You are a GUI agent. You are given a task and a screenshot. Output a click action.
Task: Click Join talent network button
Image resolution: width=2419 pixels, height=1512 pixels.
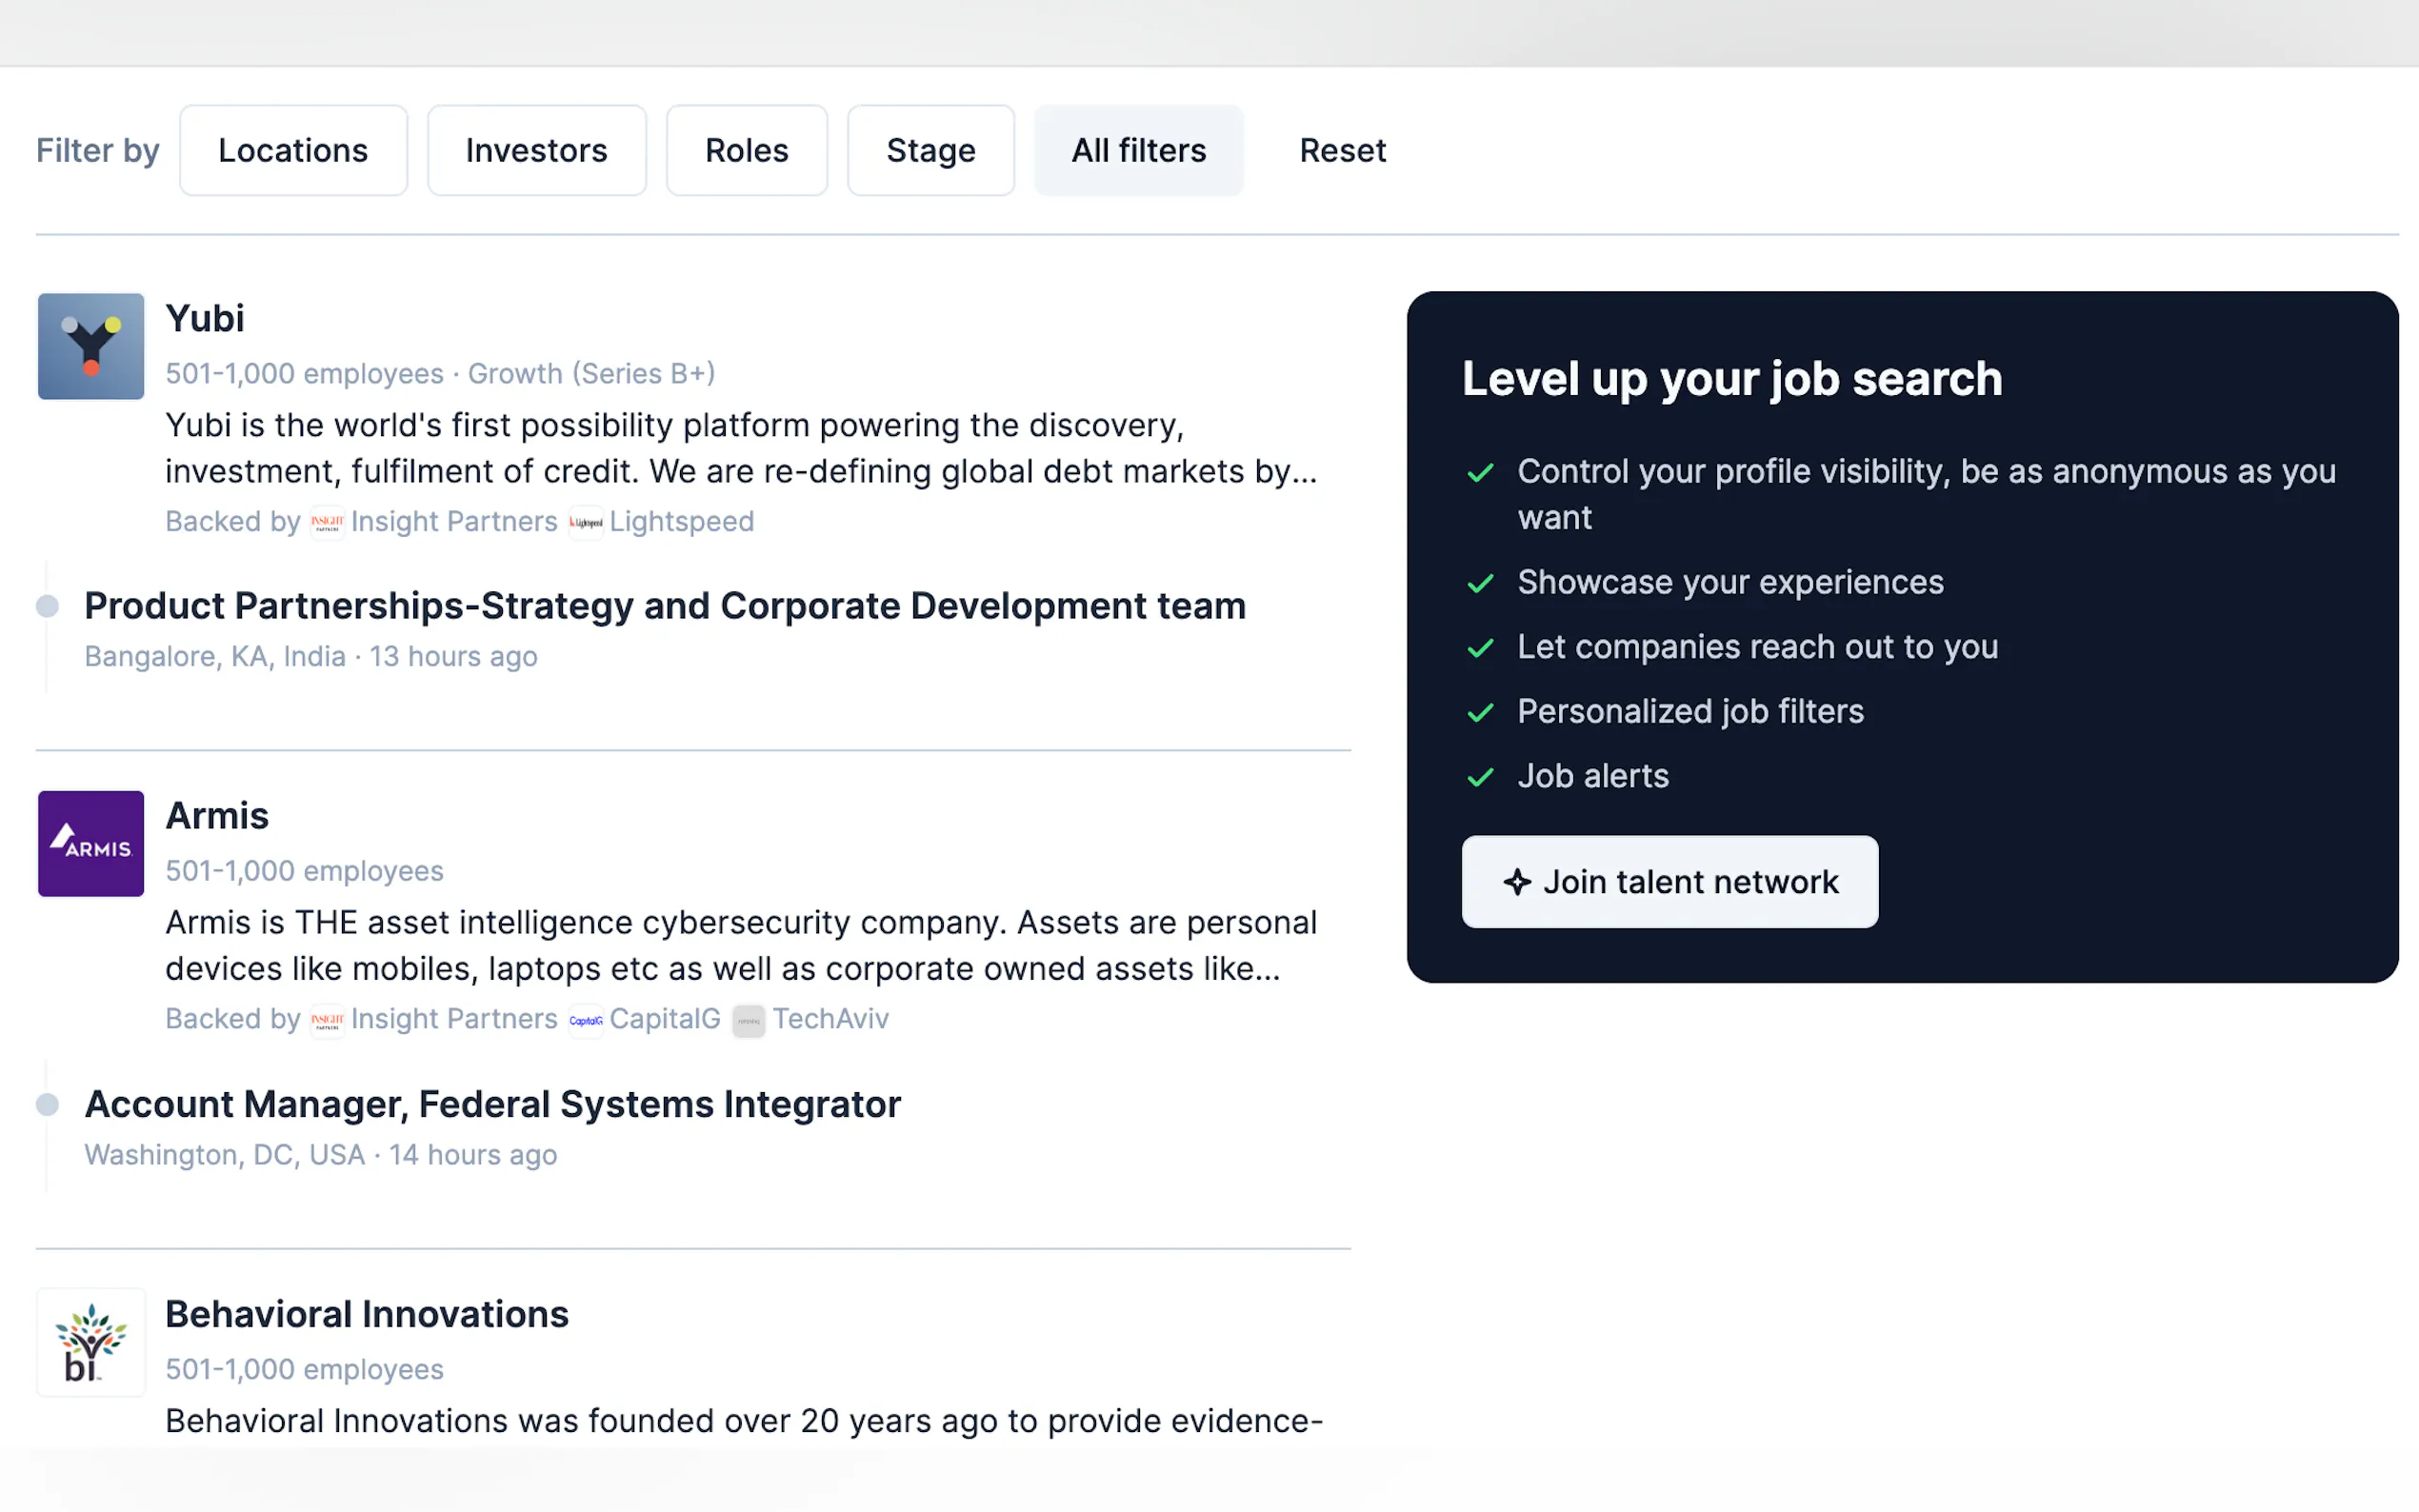click(x=1669, y=881)
